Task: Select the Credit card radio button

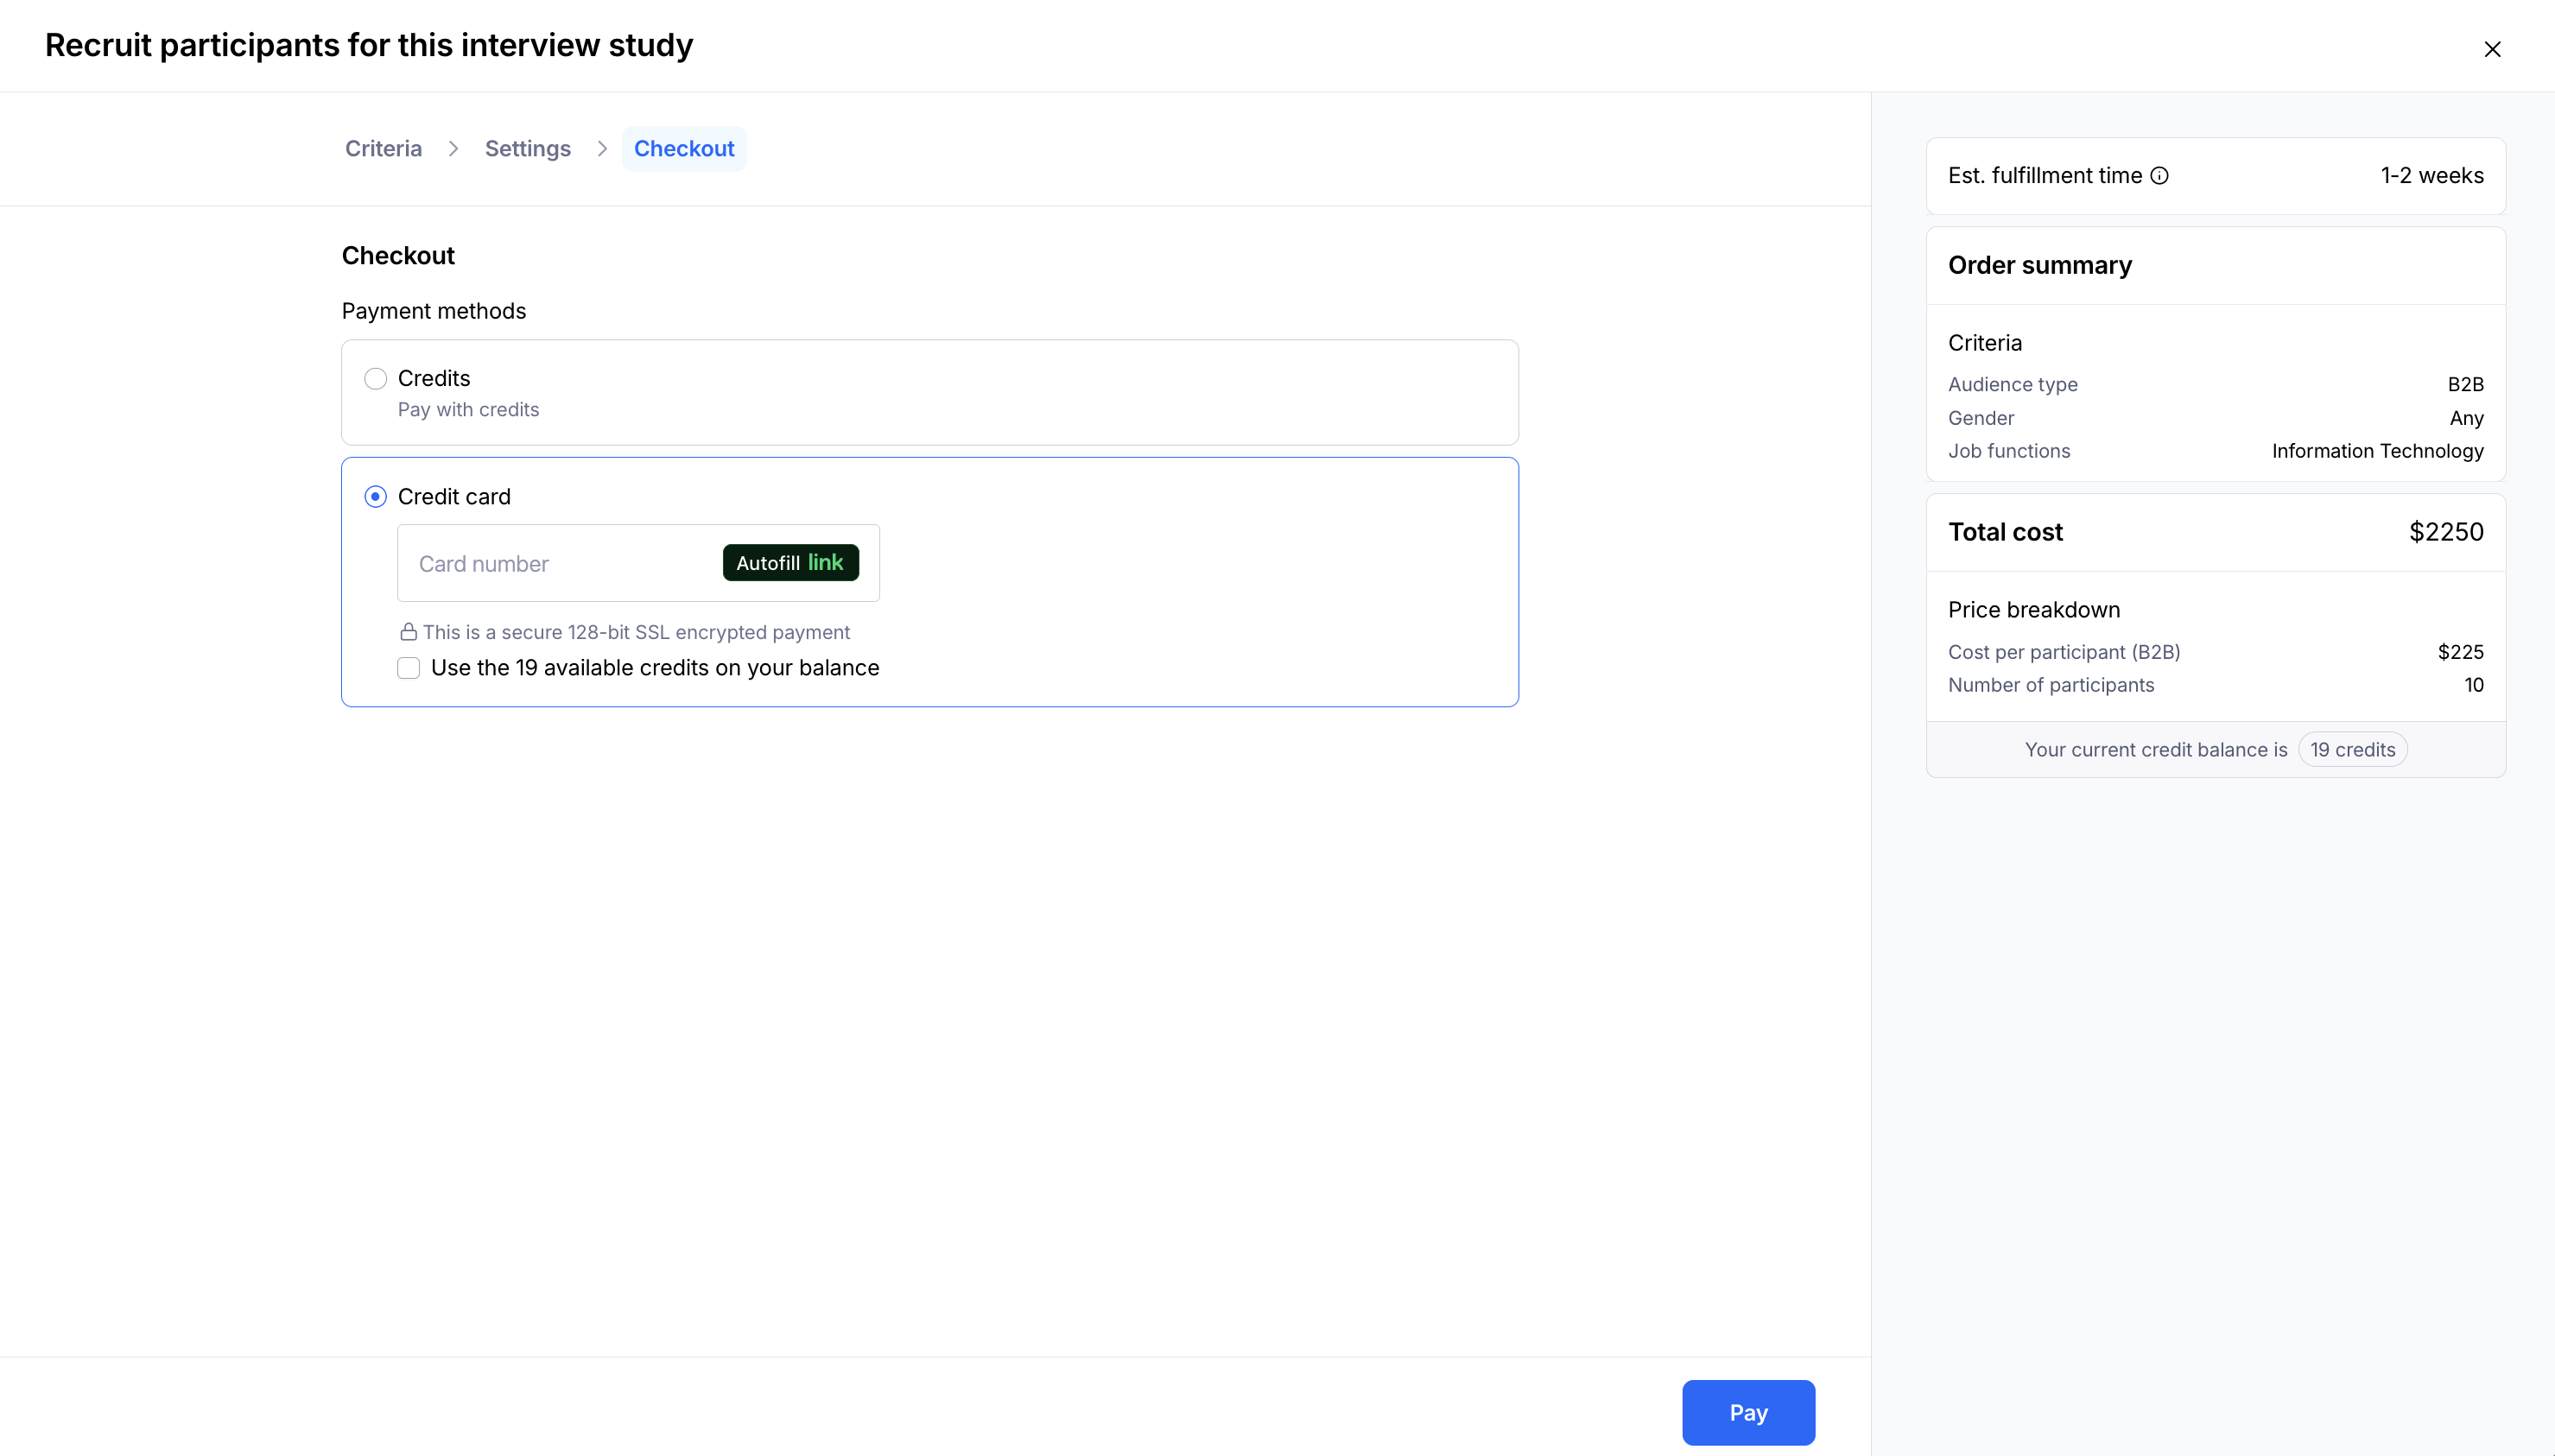Action: pyautogui.click(x=375, y=497)
